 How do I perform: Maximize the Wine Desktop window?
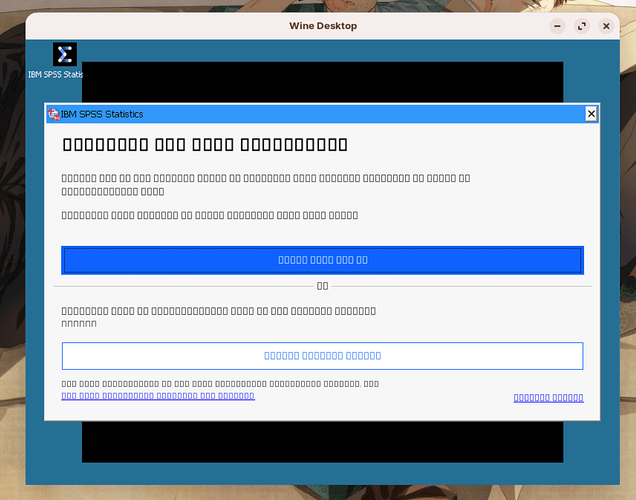tap(582, 26)
